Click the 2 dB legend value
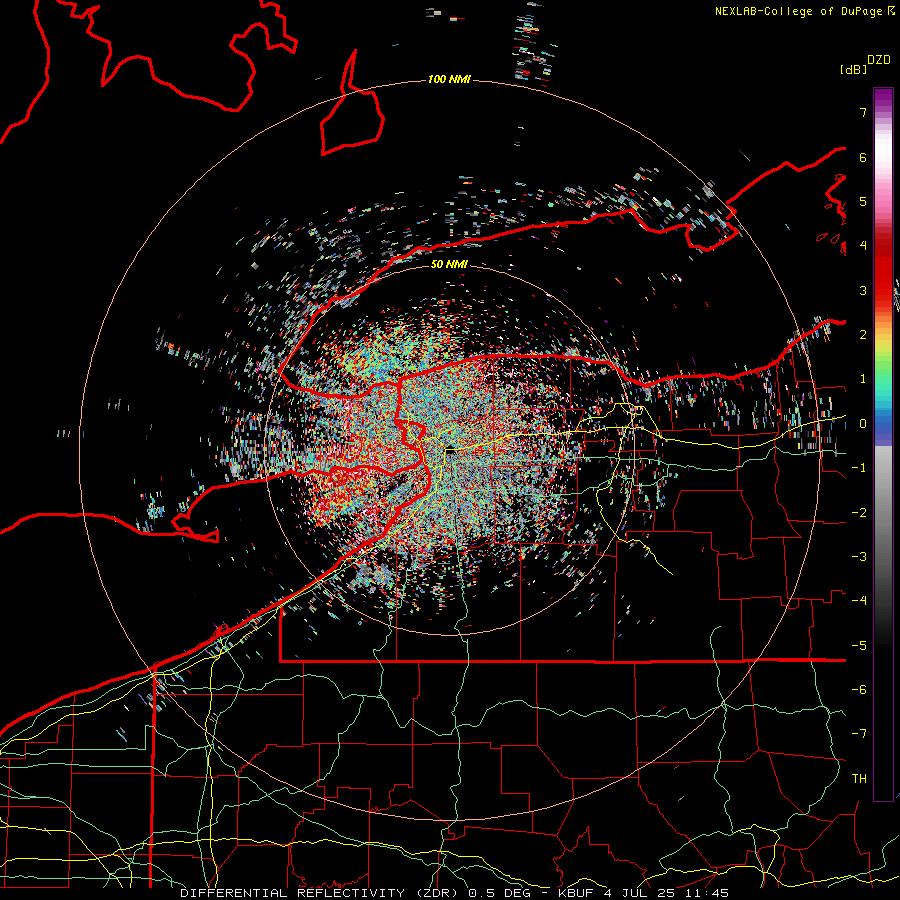The image size is (900, 900). 863,335
